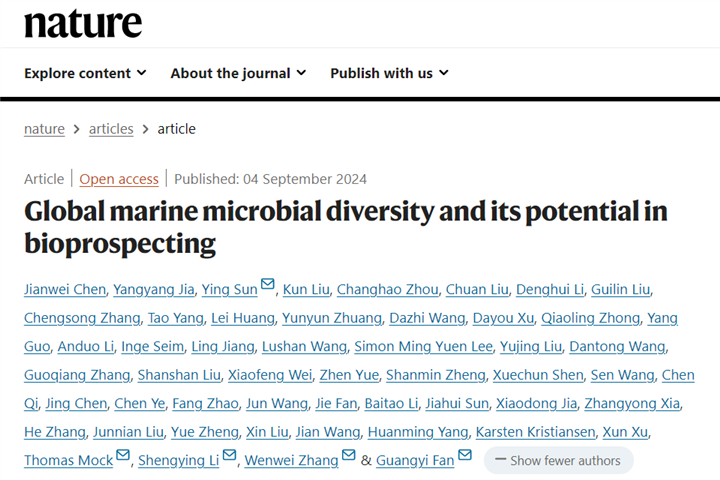Click the Open access link
This screenshot has width=720, height=480.
click(119, 179)
